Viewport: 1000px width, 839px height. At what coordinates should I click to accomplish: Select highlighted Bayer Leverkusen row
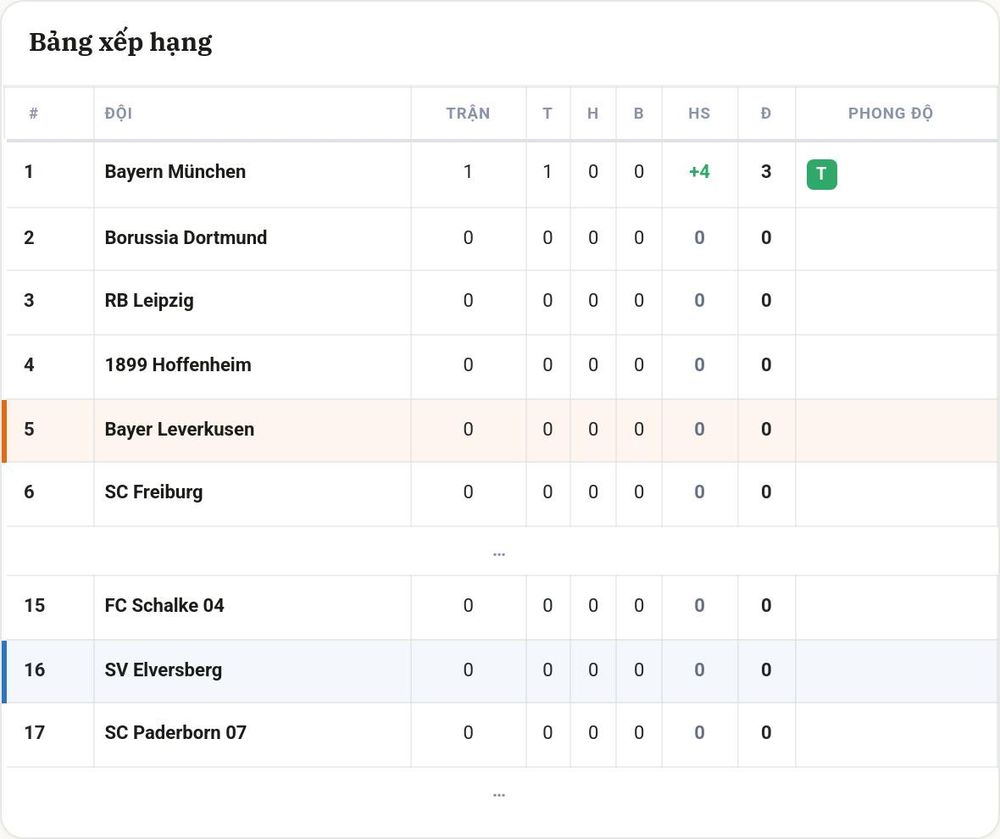(x=500, y=430)
